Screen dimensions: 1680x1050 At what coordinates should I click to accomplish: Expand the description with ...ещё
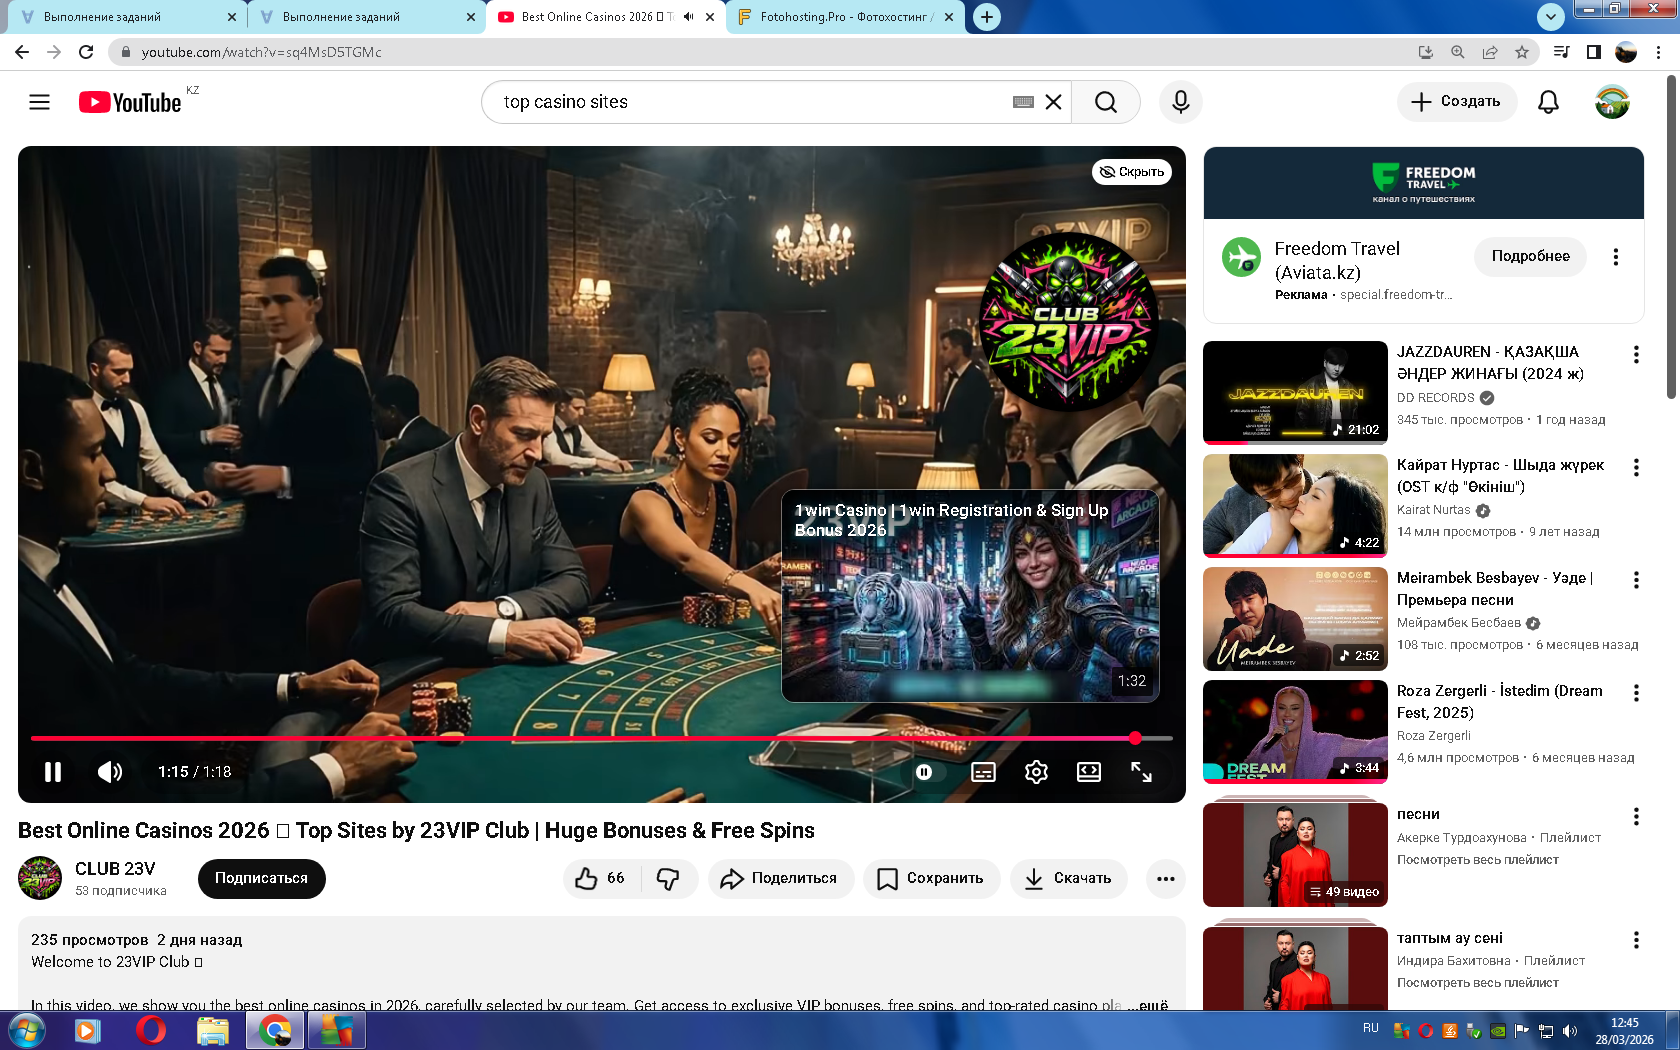(x=1147, y=1004)
